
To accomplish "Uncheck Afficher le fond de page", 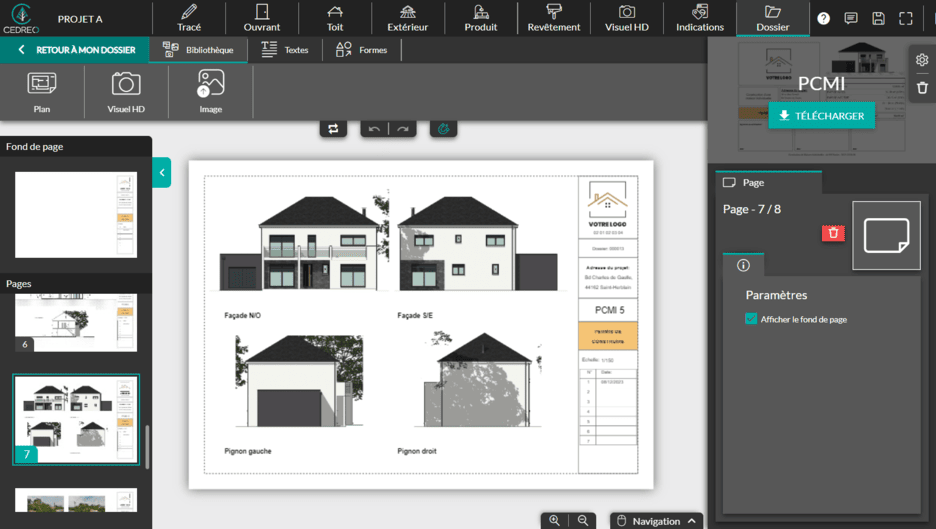I will pos(751,319).
